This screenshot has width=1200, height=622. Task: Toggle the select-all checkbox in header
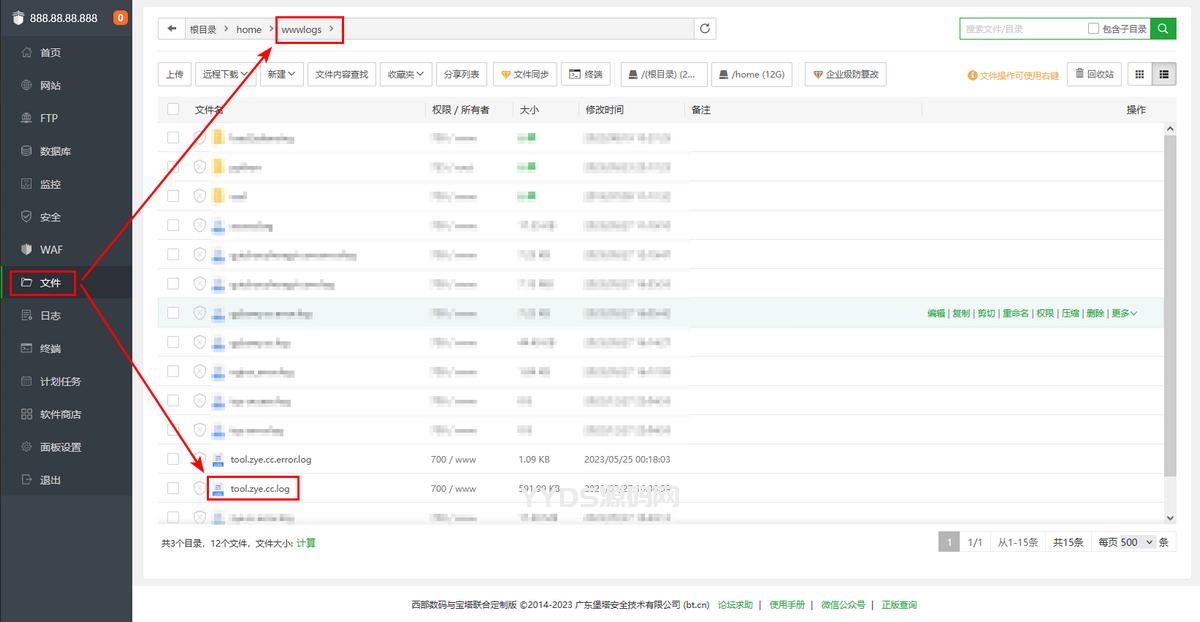coord(173,109)
